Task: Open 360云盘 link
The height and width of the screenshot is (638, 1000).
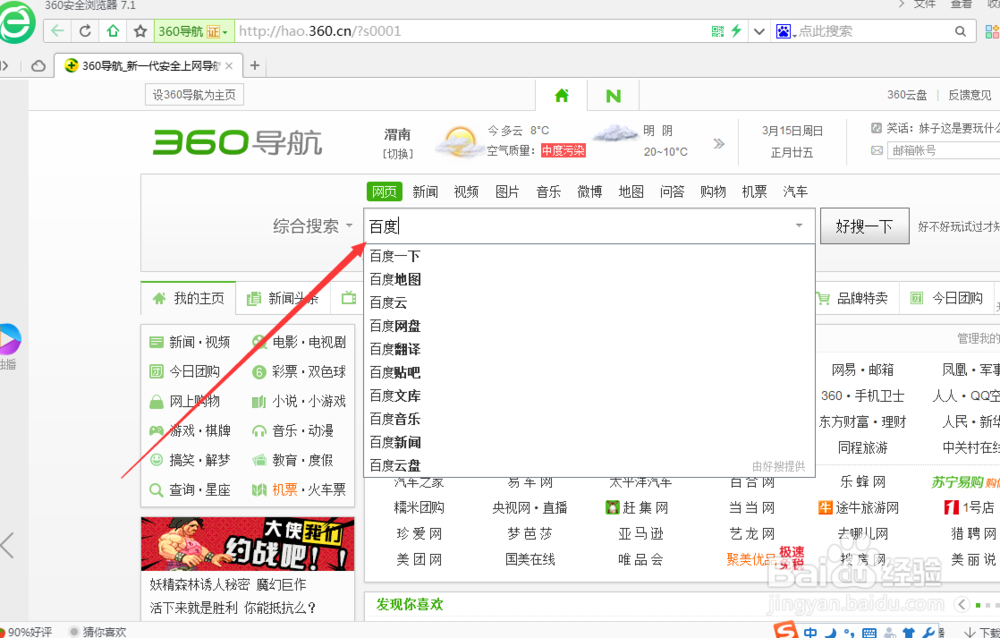Action: [906, 95]
